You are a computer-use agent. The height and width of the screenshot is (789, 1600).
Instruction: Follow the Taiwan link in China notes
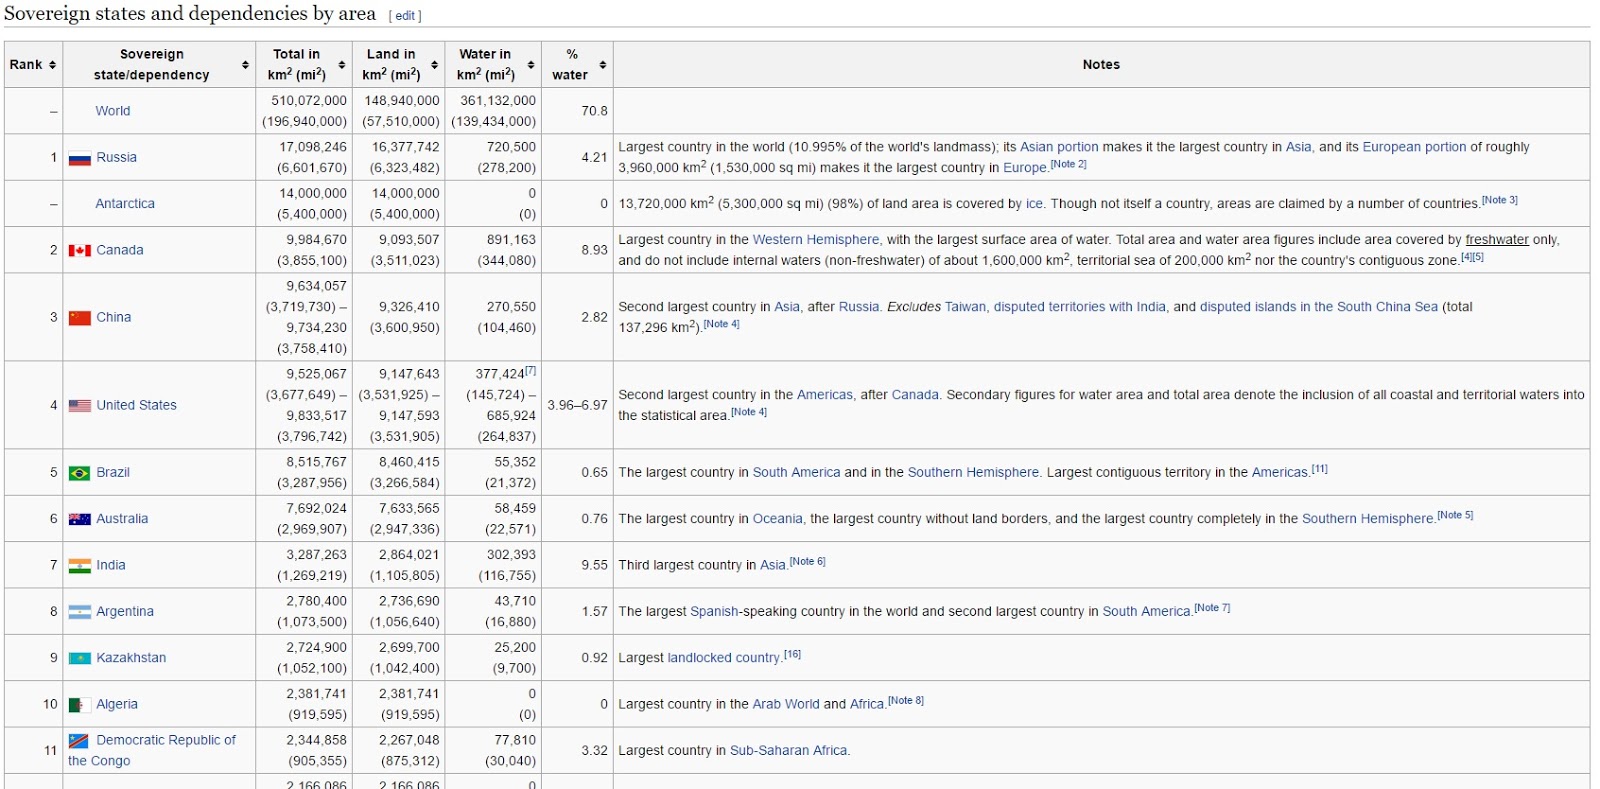(965, 307)
